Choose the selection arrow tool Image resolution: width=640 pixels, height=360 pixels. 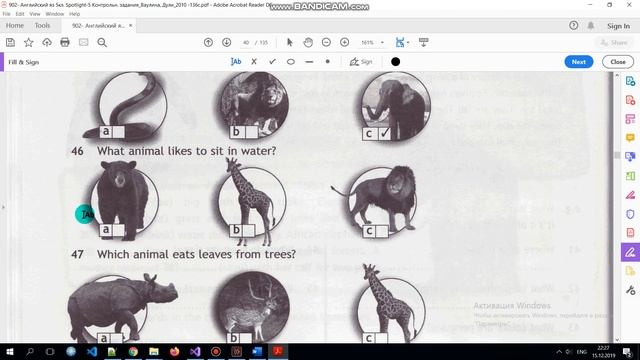[290, 42]
